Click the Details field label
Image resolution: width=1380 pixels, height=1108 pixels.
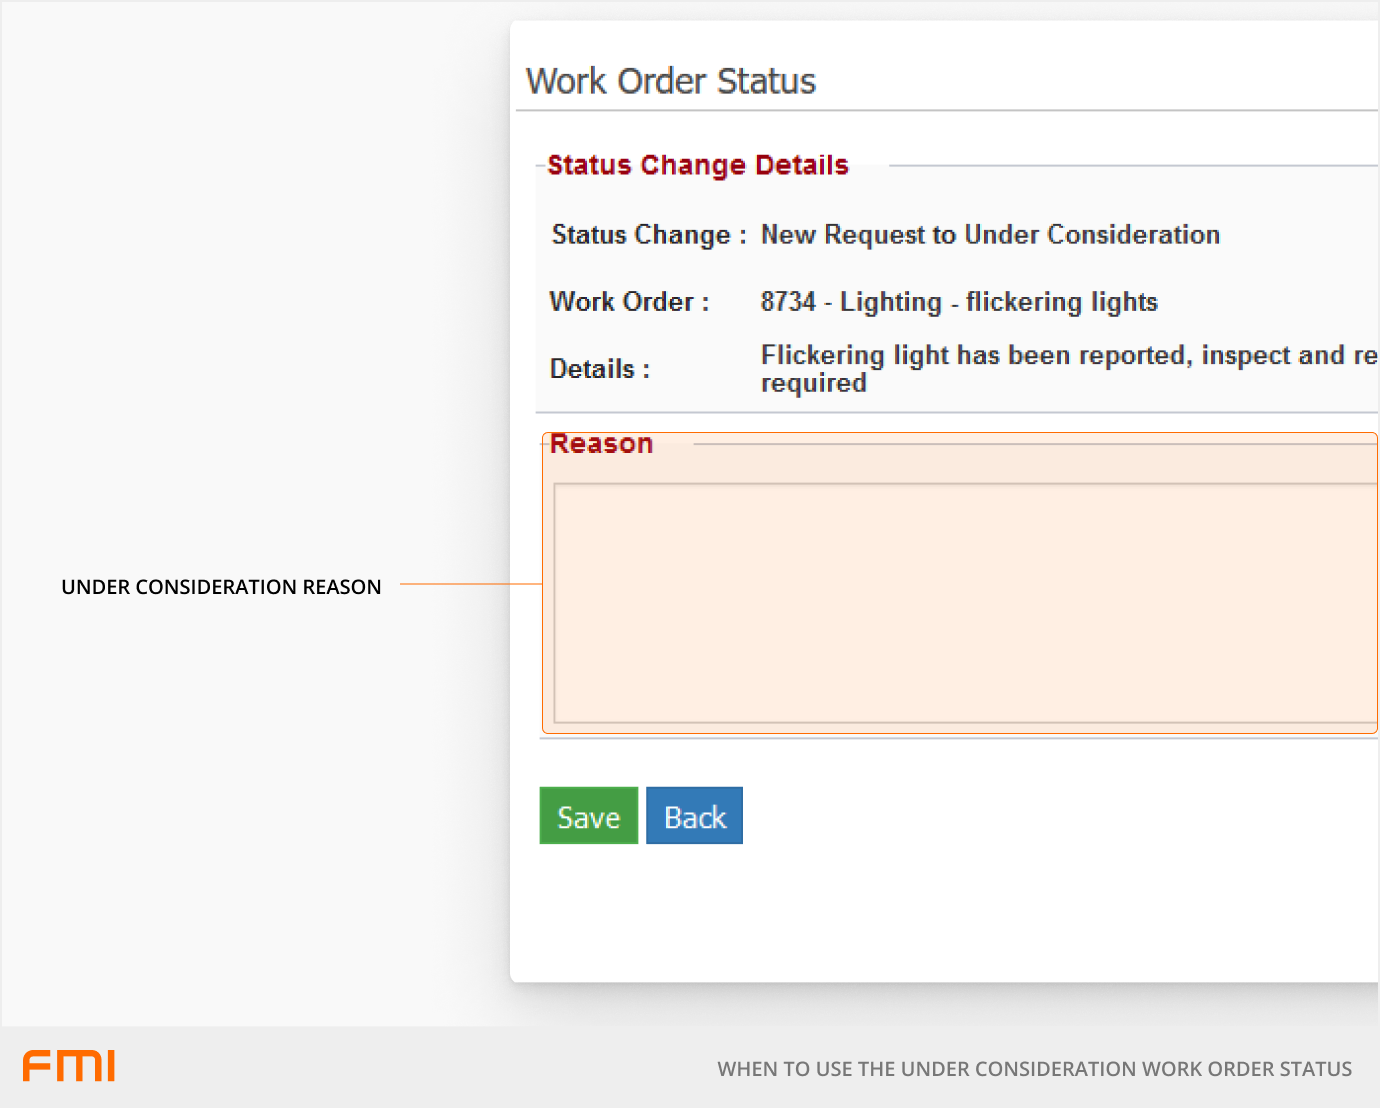599,369
